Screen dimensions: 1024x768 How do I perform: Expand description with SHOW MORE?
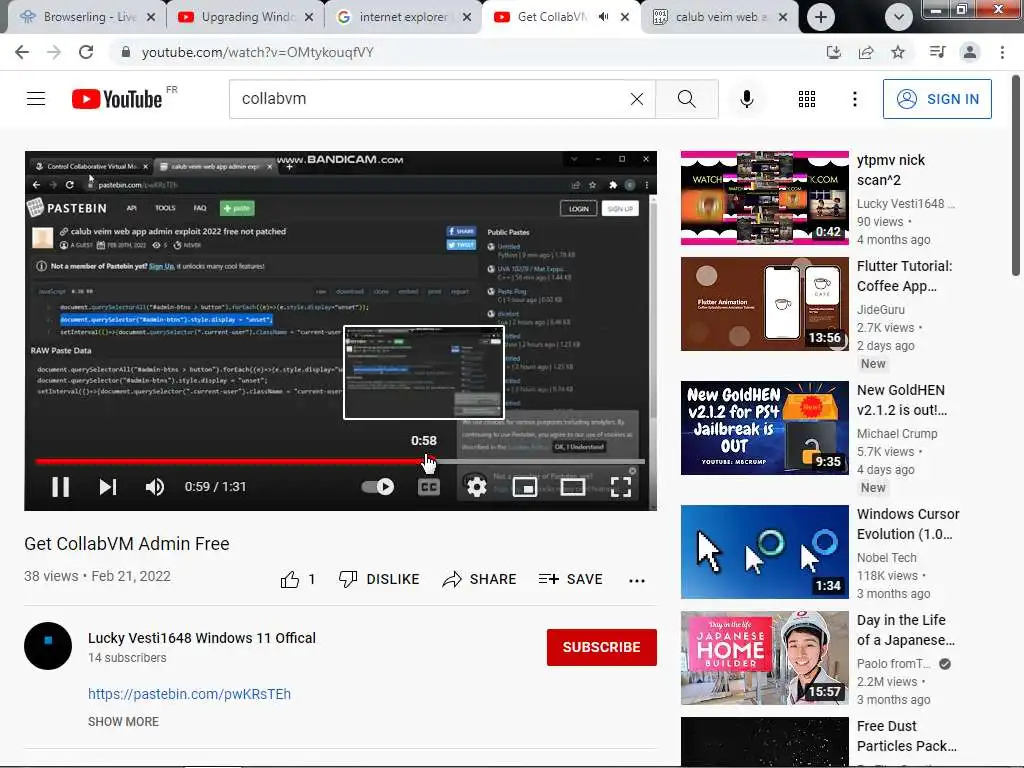pyautogui.click(x=123, y=722)
